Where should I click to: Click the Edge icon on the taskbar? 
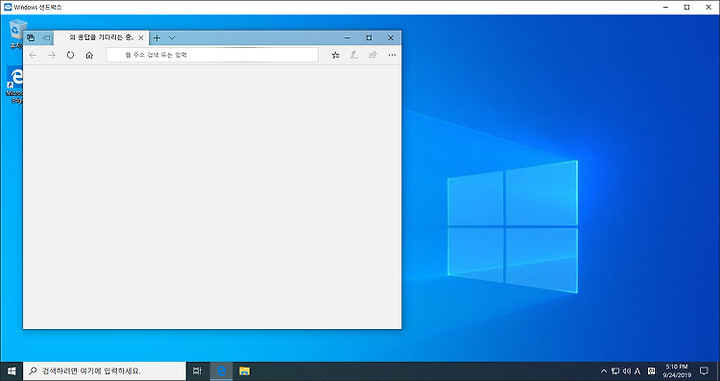pyautogui.click(x=221, y=371)
